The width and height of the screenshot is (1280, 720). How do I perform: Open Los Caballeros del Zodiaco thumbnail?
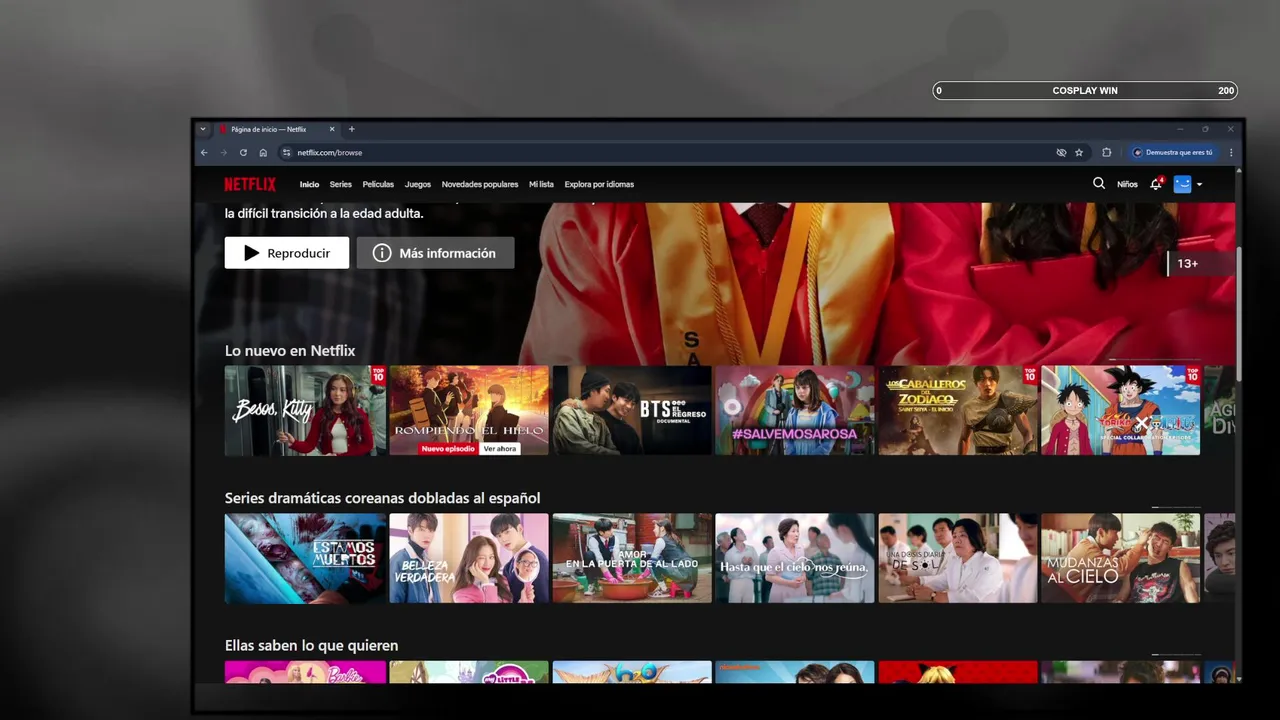(958, 410)
